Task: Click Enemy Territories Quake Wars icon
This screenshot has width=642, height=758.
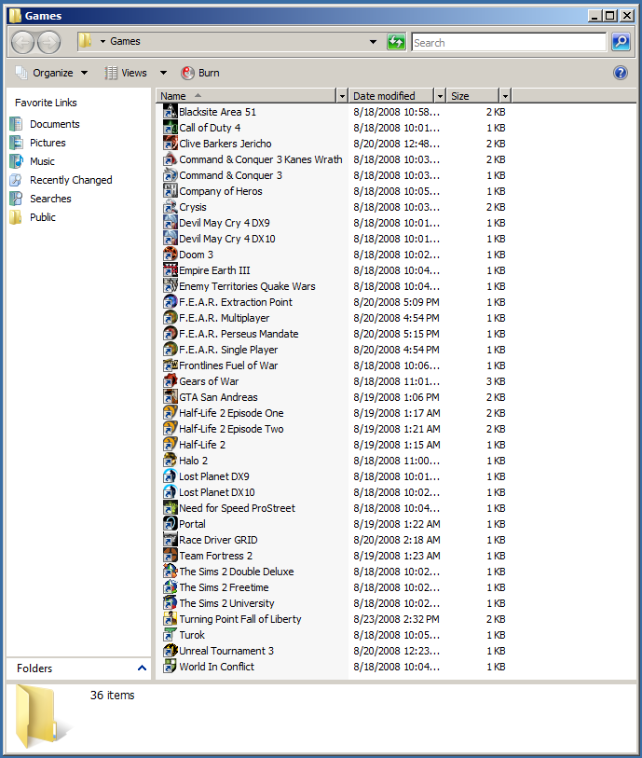Action: pos(170,286)
